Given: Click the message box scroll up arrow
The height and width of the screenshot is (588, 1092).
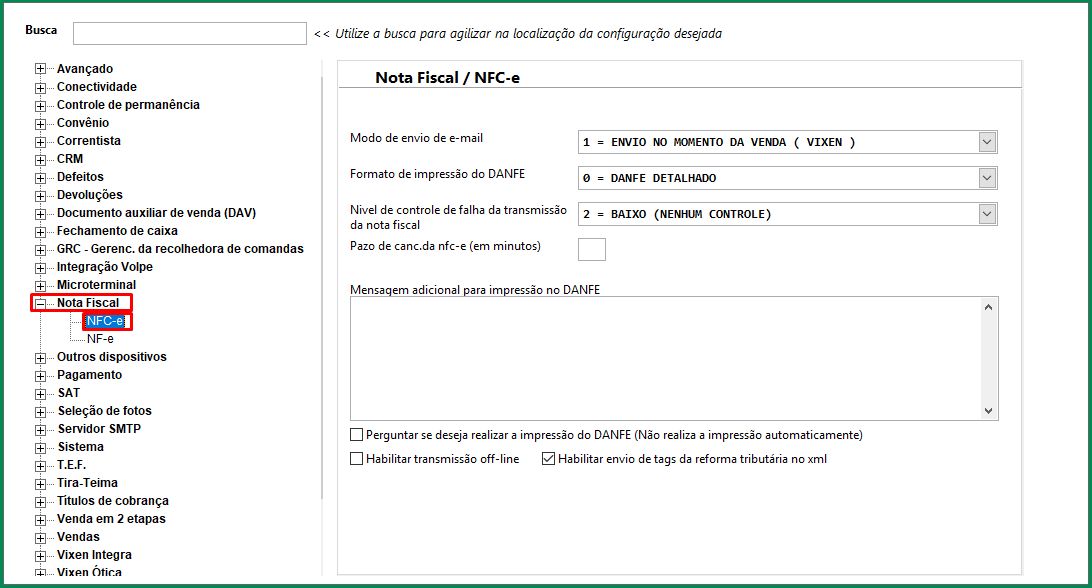Looking at the screenshot, I should [x=988, y=307].
